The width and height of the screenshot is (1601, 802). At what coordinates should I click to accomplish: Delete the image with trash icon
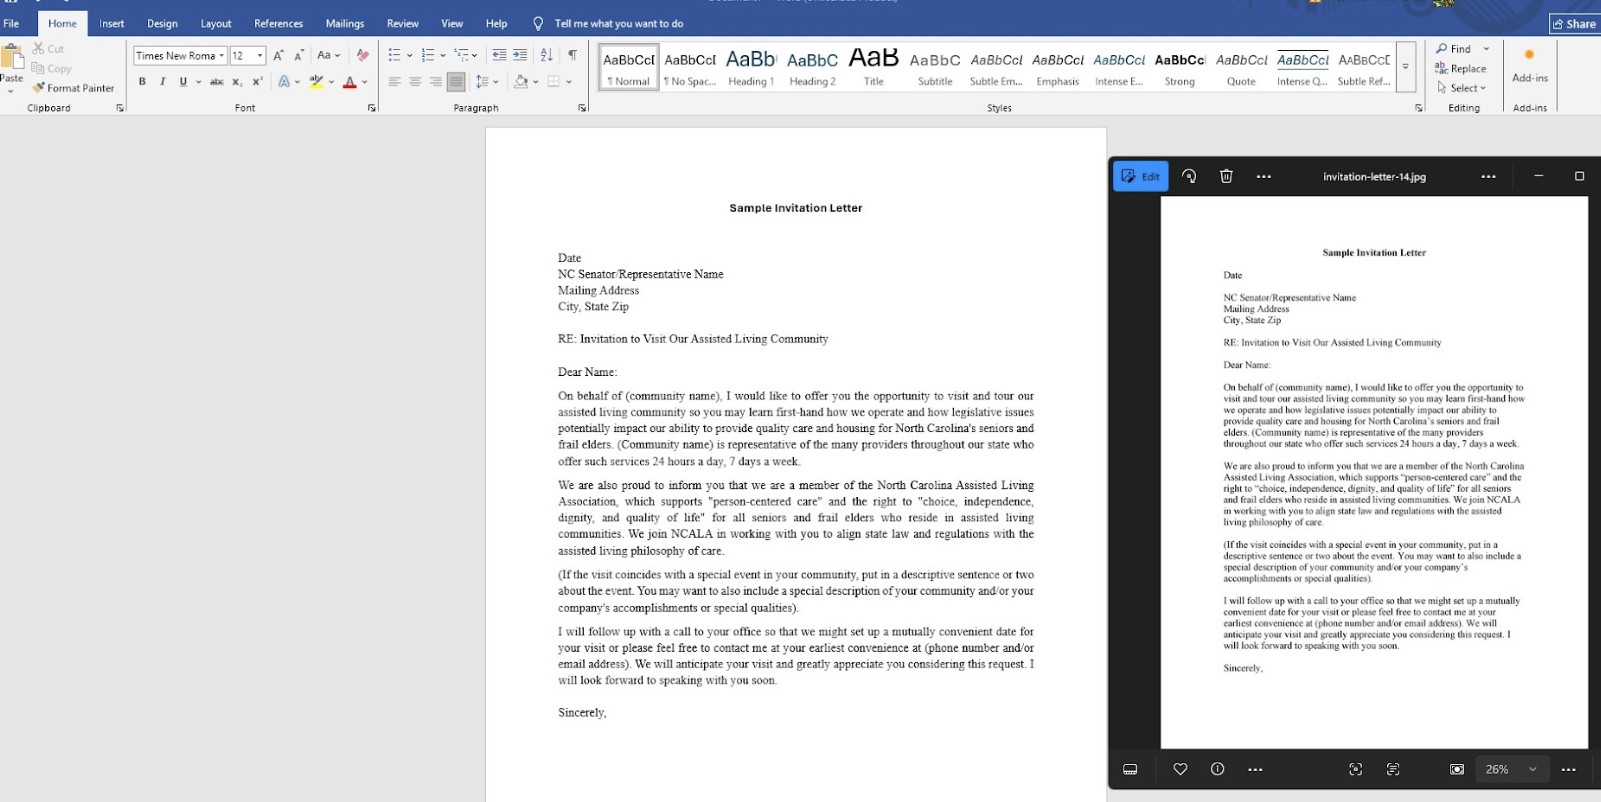(1226, 176)
